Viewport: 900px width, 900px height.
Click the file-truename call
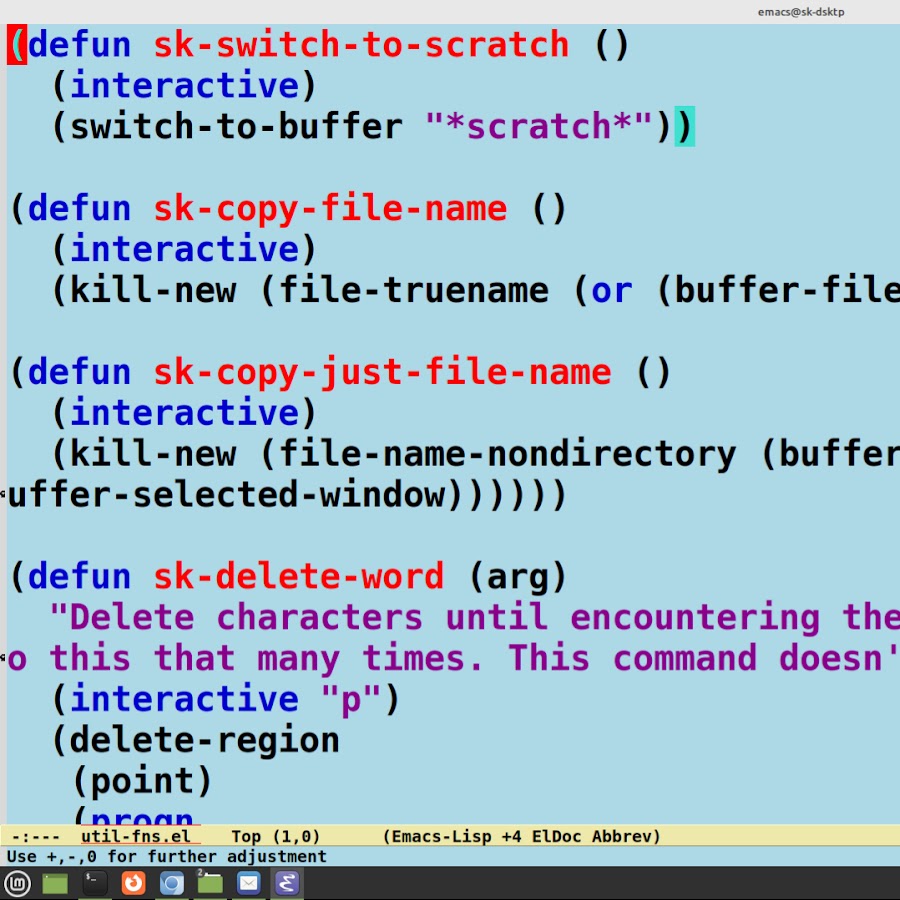pyautogui.click(x=413, y=290)
